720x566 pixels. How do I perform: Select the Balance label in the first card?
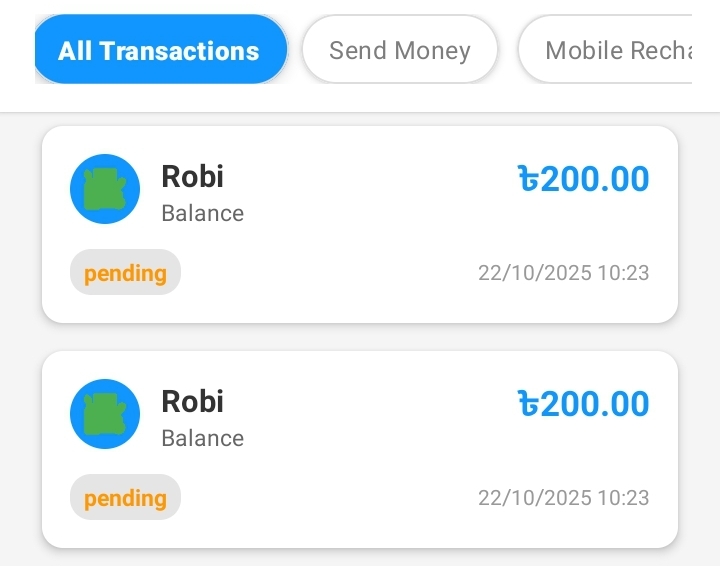[x=202, y=213]
